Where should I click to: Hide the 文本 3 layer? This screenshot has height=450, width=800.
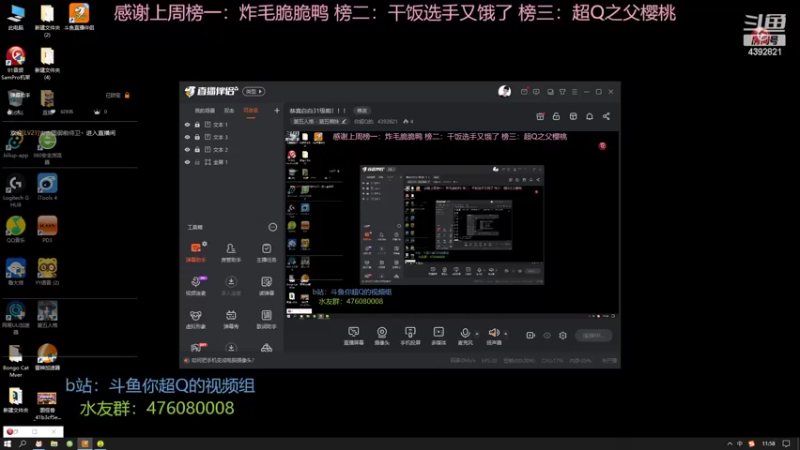pyautogui.click(x=187, y=137)
